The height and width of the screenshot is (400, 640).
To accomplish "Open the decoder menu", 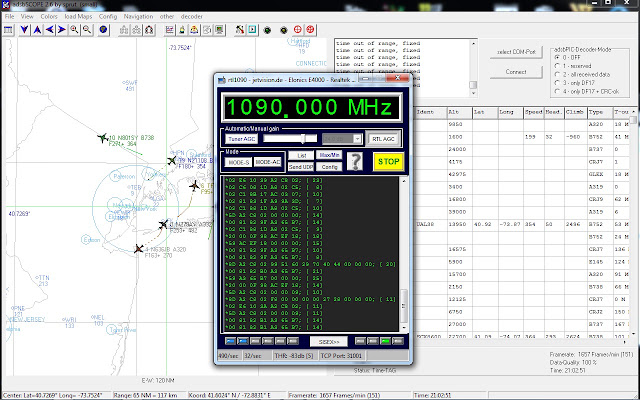I will (192, 17).
